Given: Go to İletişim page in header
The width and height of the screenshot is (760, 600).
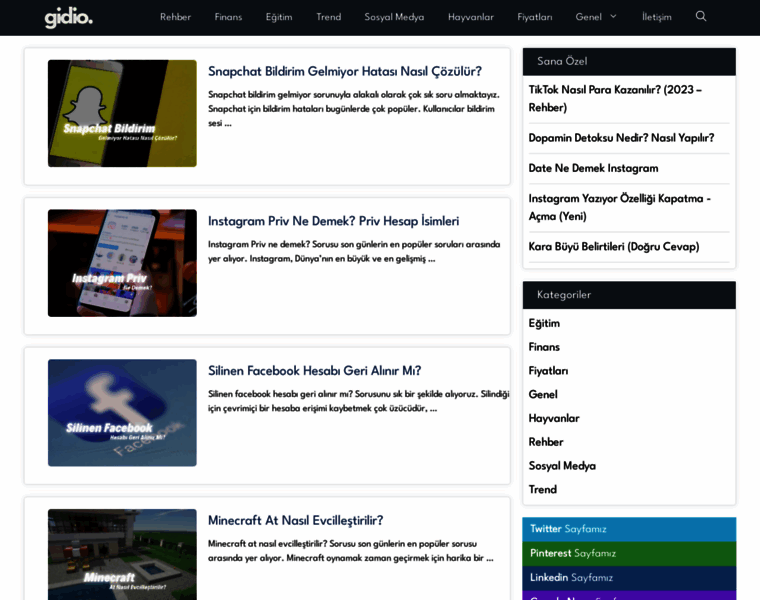Looking at the screenshot, I should [x=657, y=17].
